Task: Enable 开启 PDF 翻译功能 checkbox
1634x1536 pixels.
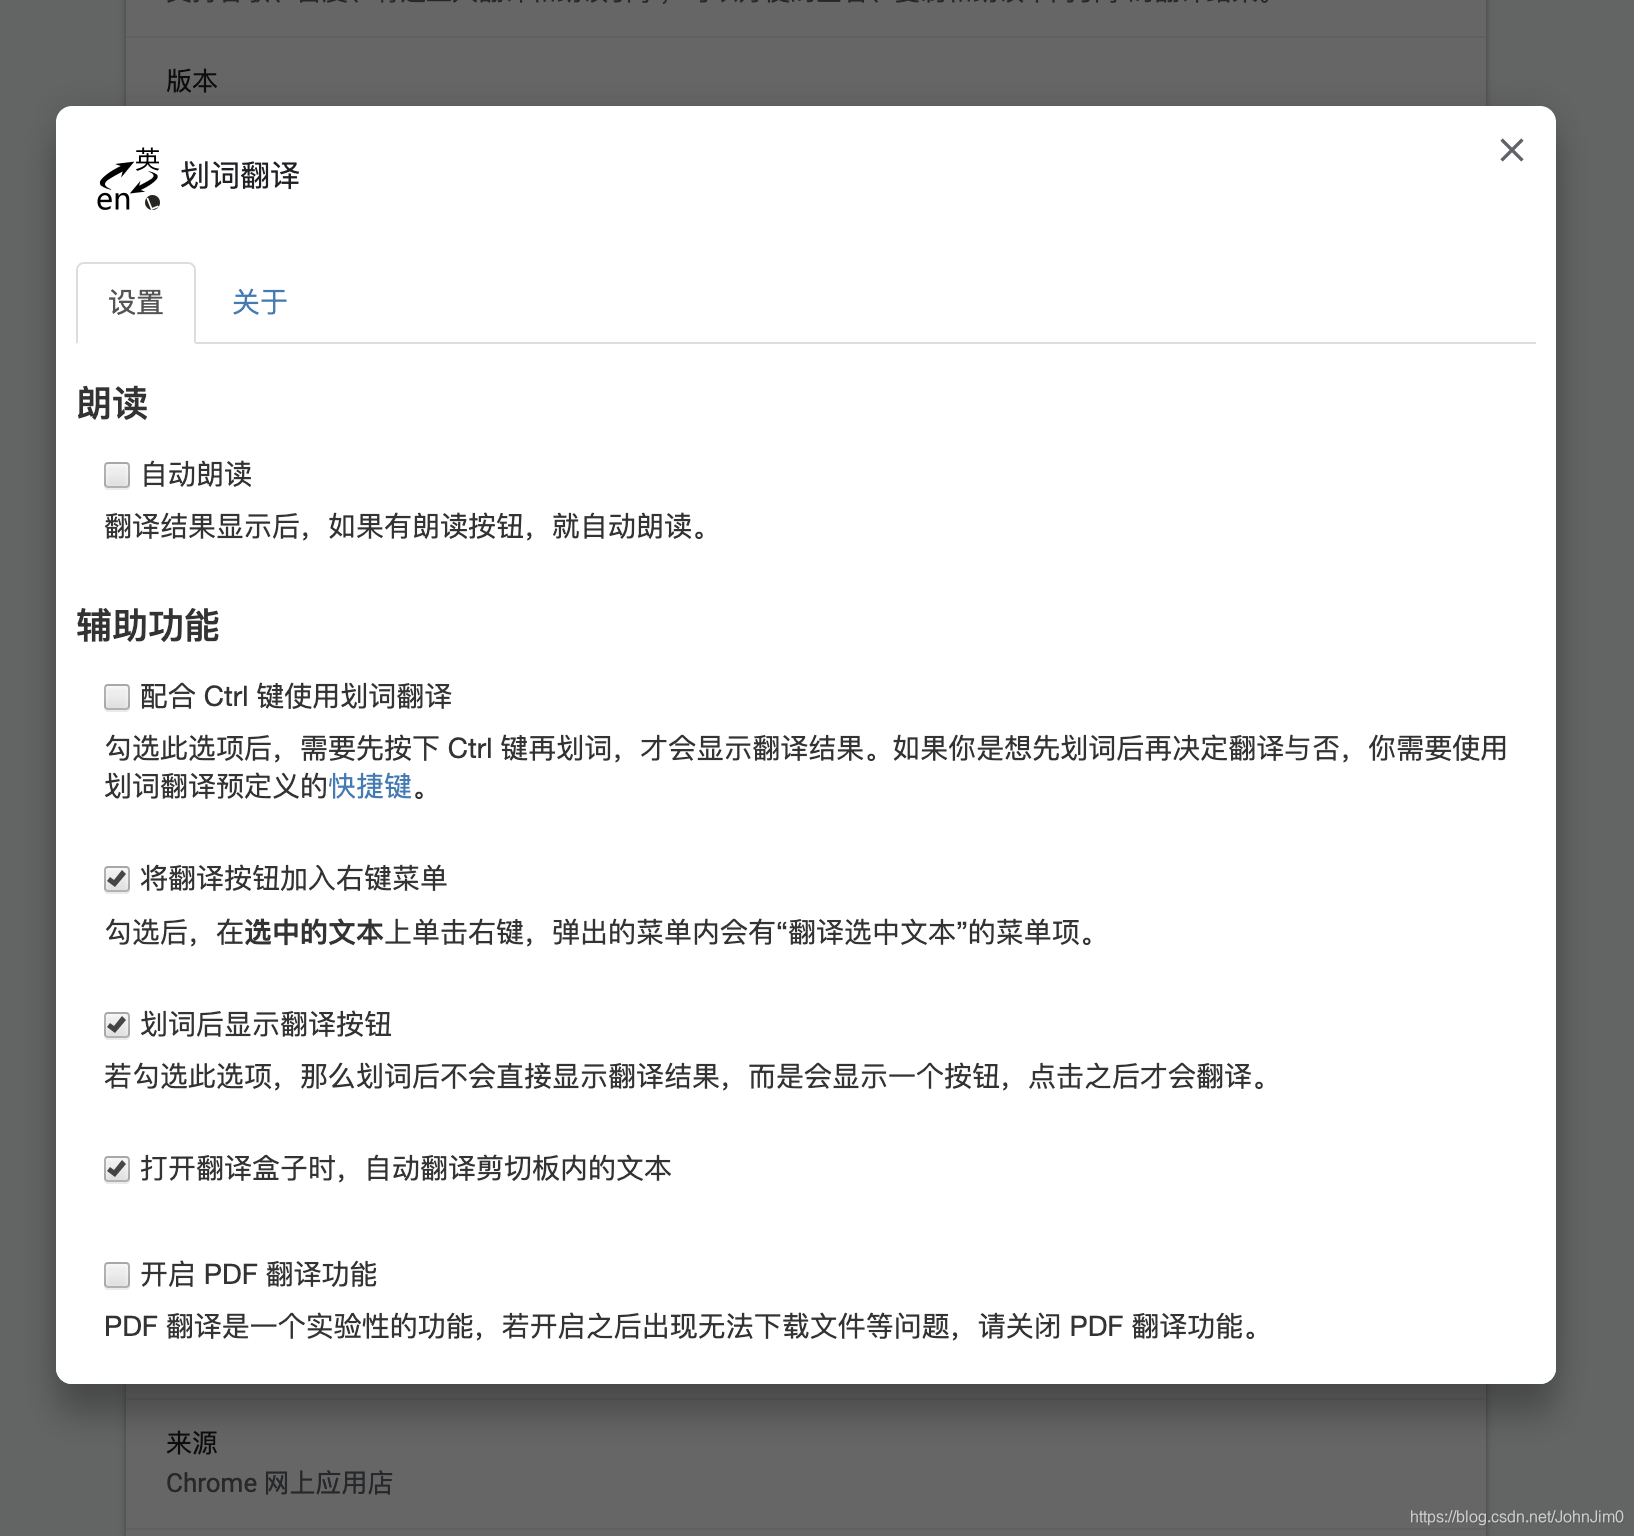Action: 117,1275
